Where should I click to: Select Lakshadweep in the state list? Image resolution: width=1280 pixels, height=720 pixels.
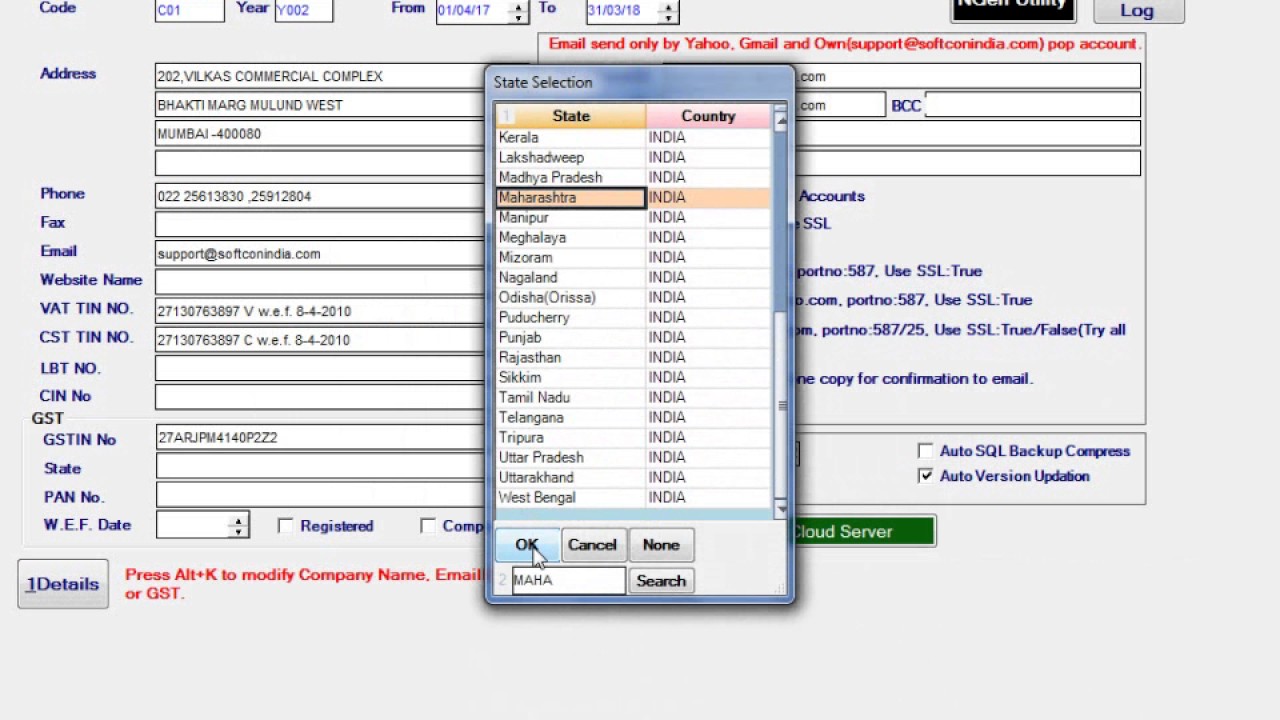(x=571, y=157)
